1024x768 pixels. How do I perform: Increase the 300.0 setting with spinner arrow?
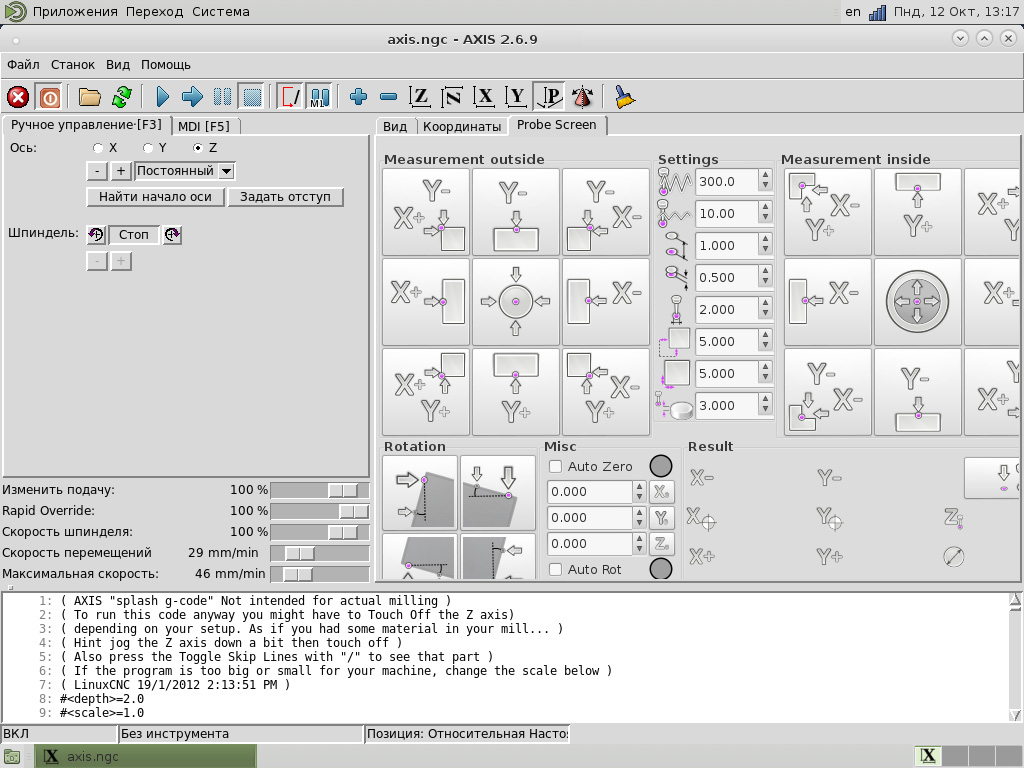(765, 176)
